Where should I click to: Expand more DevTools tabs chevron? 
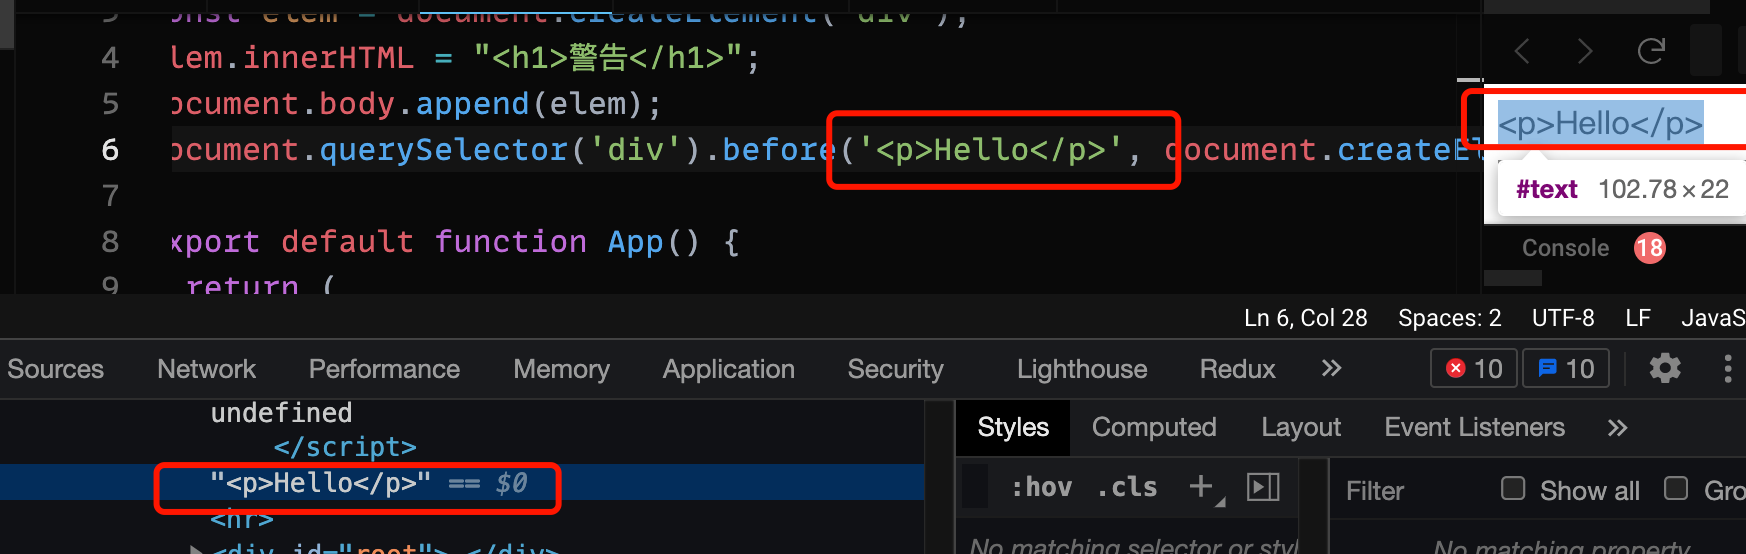point(1331,368)
